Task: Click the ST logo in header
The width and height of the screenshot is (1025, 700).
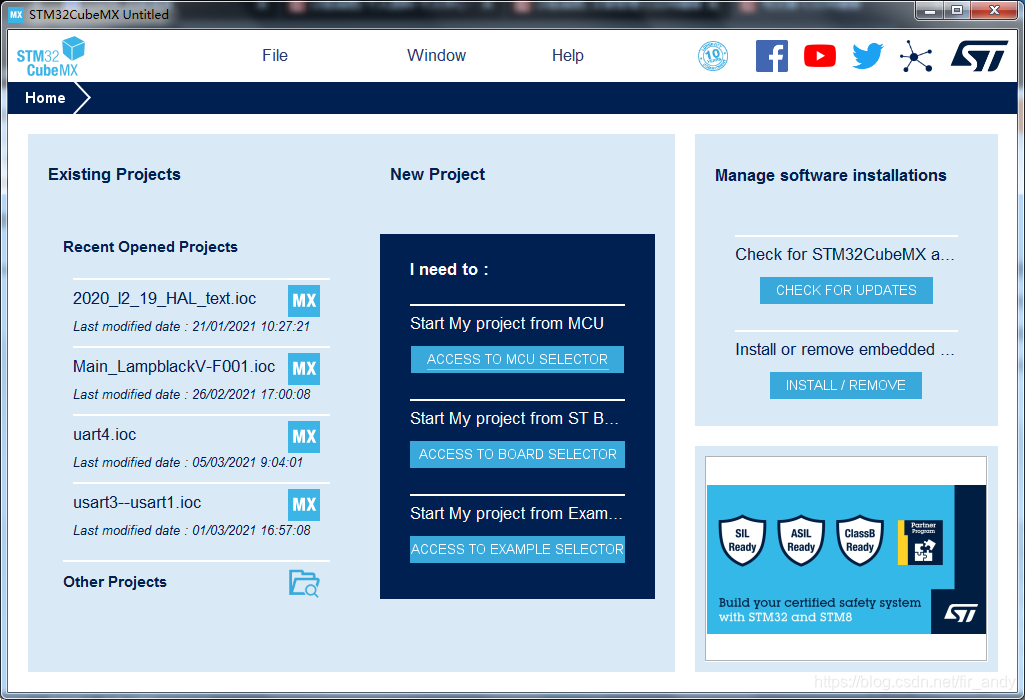Action: coord(979,56)
